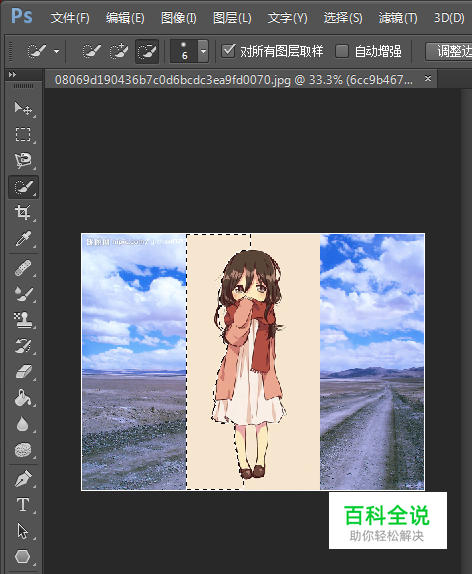Select the Blur tool
Viewport: 472px width, 574px height.
click(x=23, y=424)
